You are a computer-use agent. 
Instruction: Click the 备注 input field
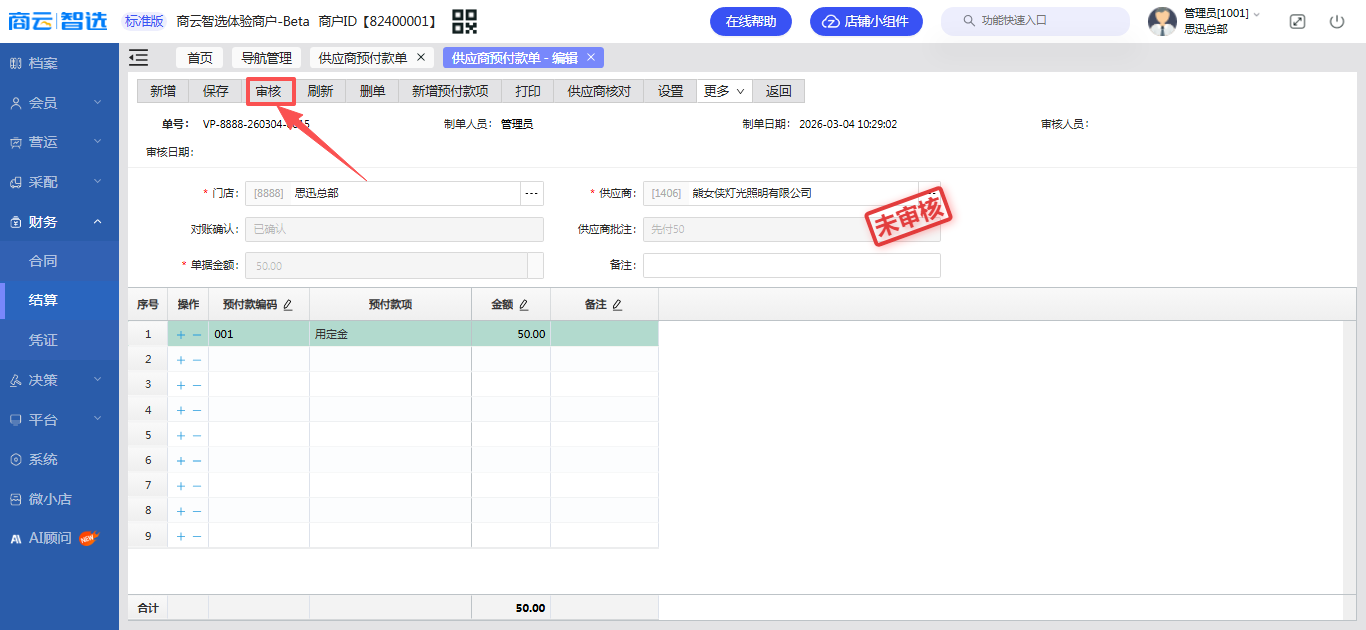click(x=791, y=265)
